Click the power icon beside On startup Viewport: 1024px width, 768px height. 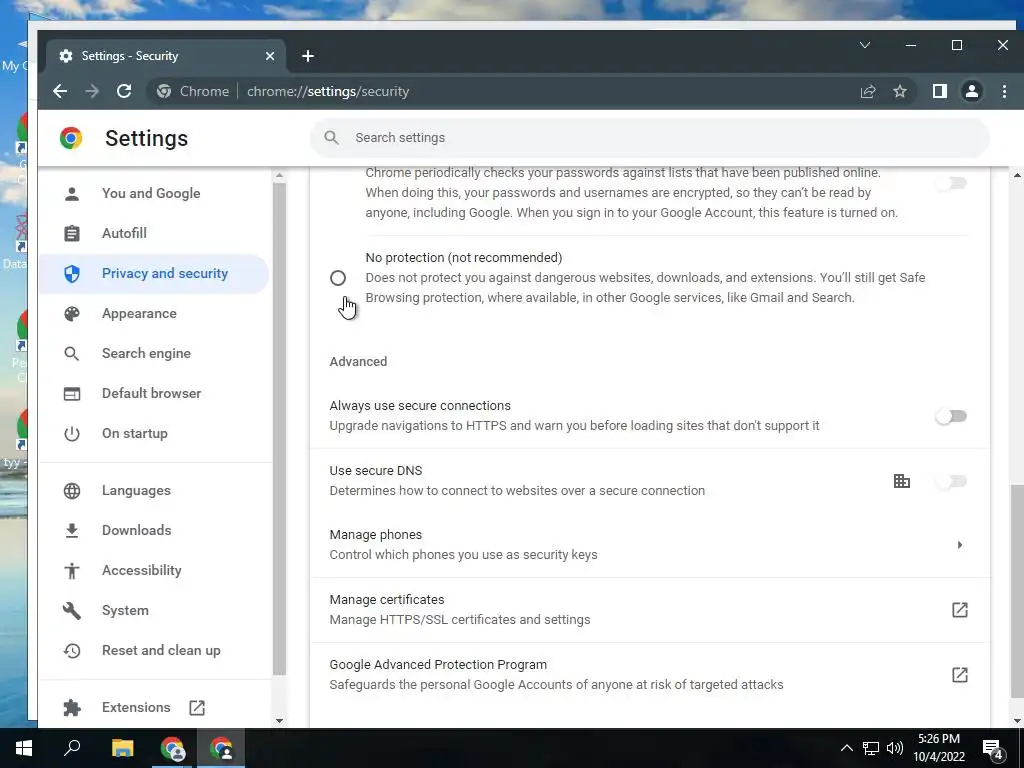pyautogui.click(x=72, y=434)
